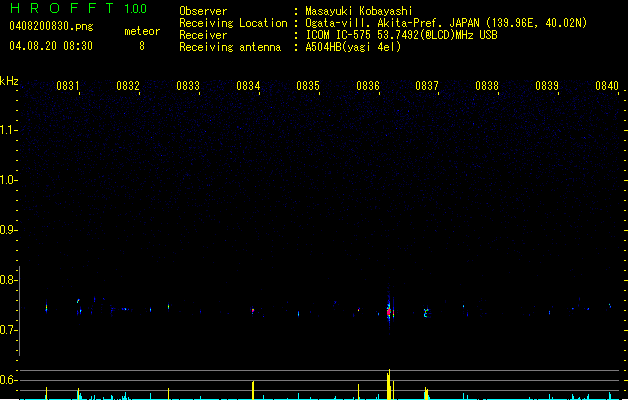Click the yellow intensity bar at 0834
The image size is (629, 400).
coord(253,390)
